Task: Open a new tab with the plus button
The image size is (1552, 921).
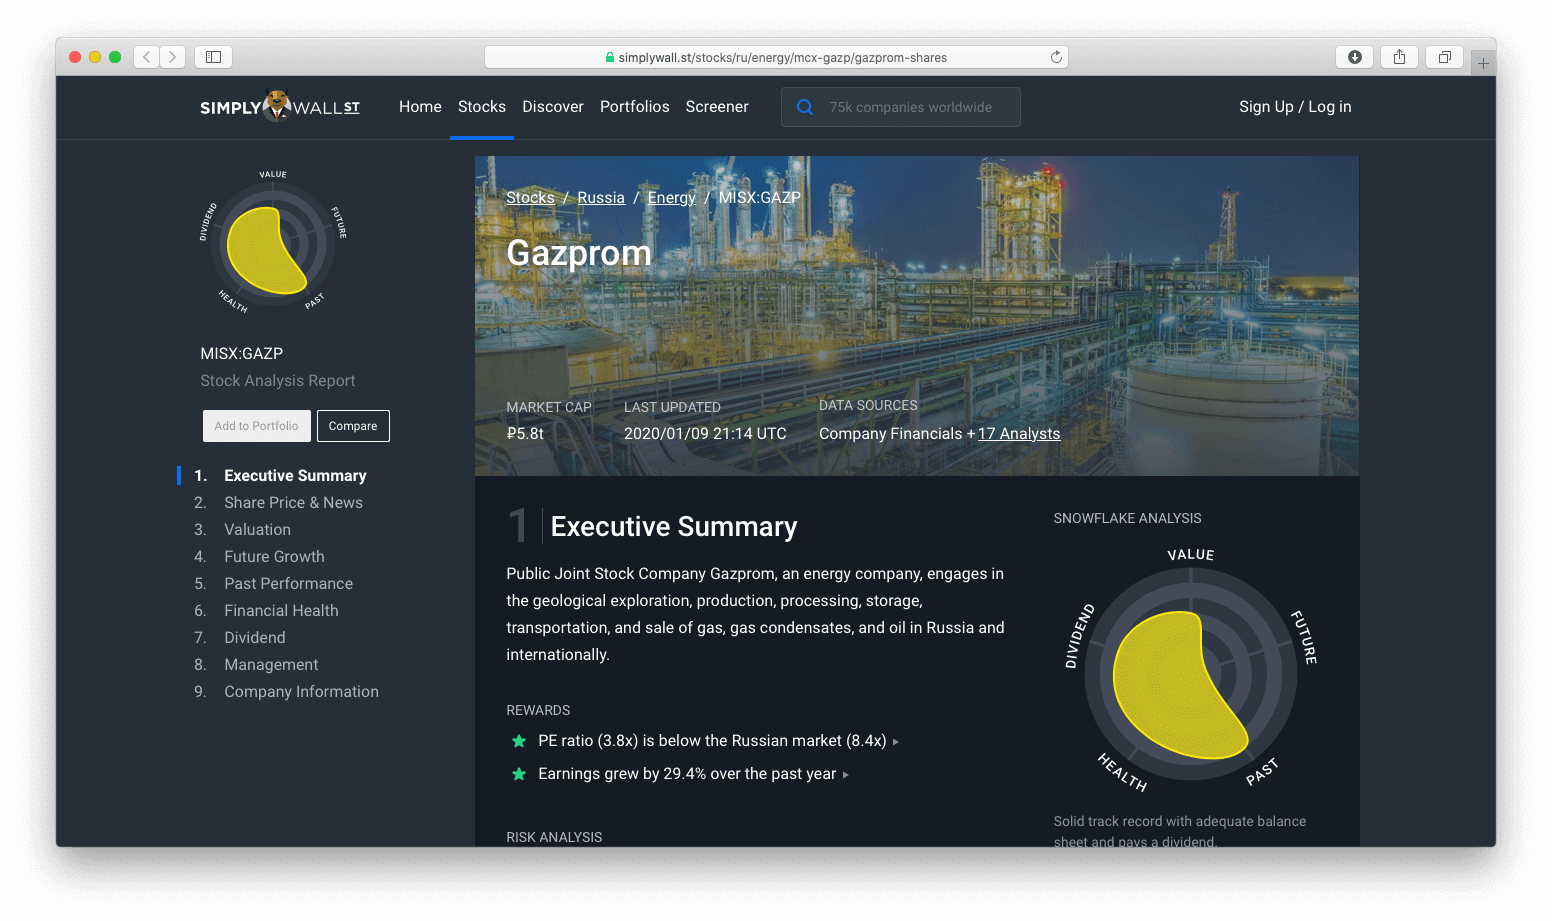Action: click(x=1483, y=63)
